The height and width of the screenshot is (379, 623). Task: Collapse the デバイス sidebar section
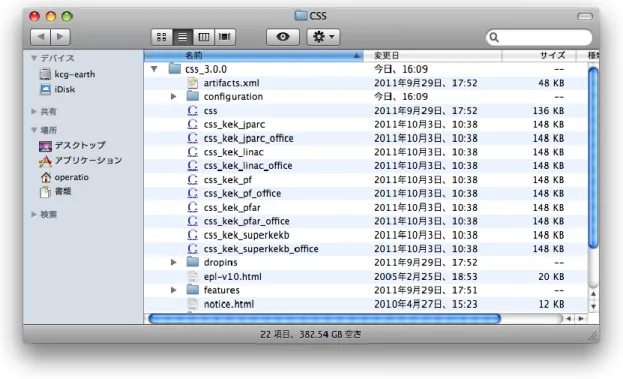point(34,58)
